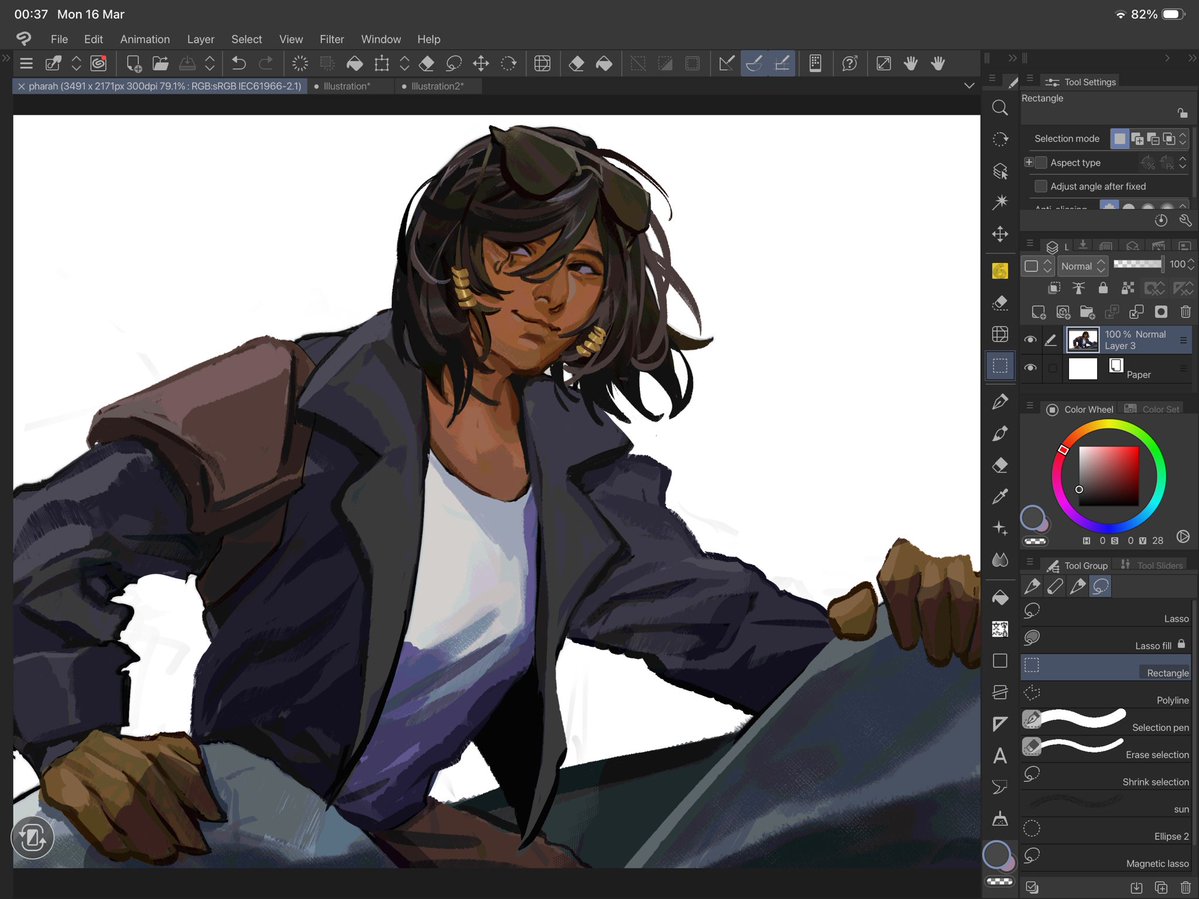The image size is (1199, 899).
Task: Click the Scale/Rotate transform icon
Action: (x=382, y=63)
